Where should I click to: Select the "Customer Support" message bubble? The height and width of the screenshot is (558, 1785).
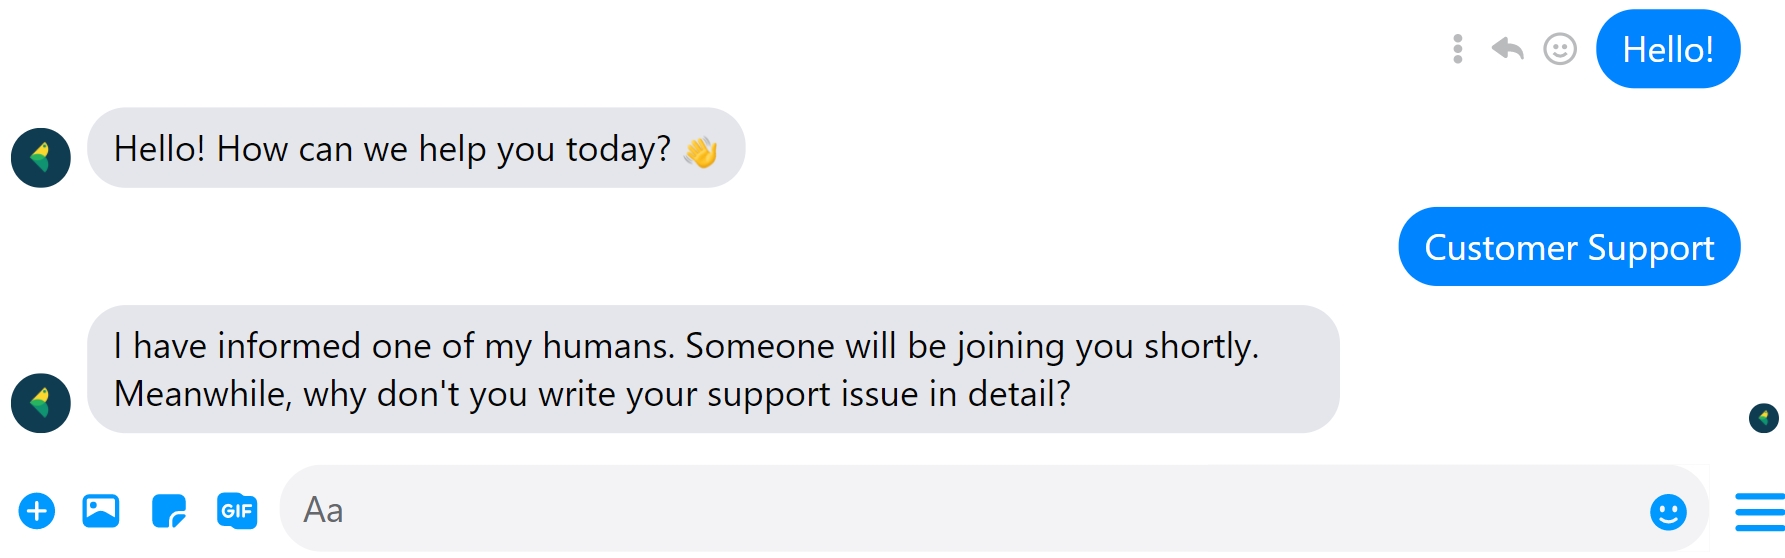(1569, 247)
